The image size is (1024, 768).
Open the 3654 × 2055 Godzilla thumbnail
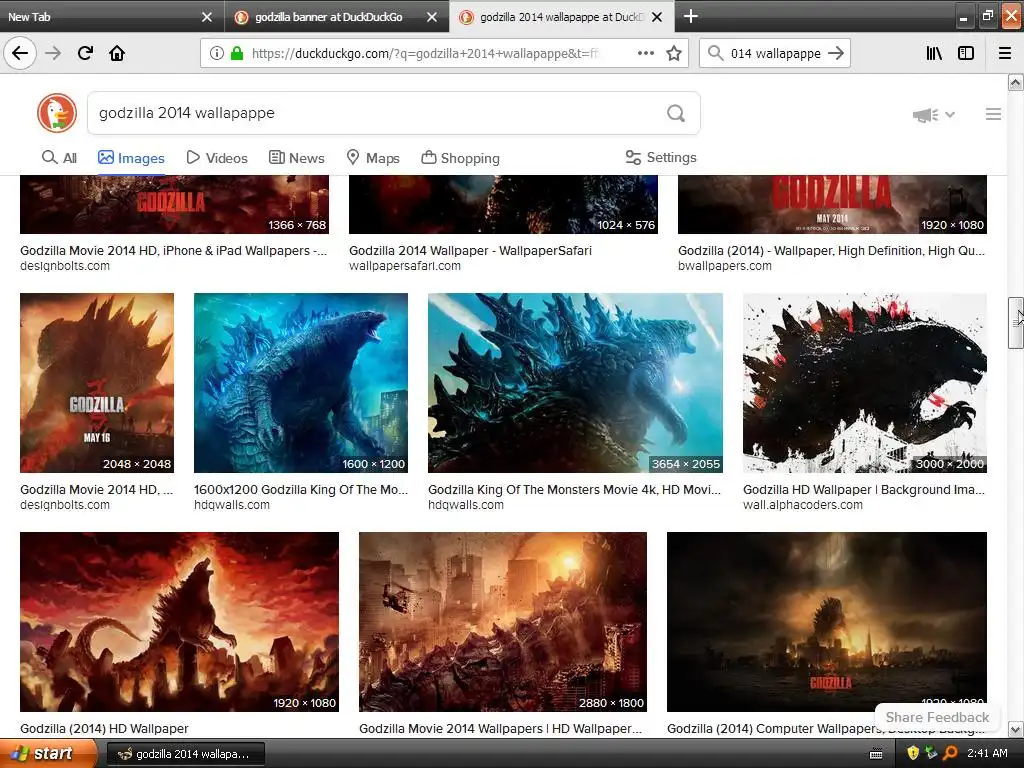[x=575, y=383]
